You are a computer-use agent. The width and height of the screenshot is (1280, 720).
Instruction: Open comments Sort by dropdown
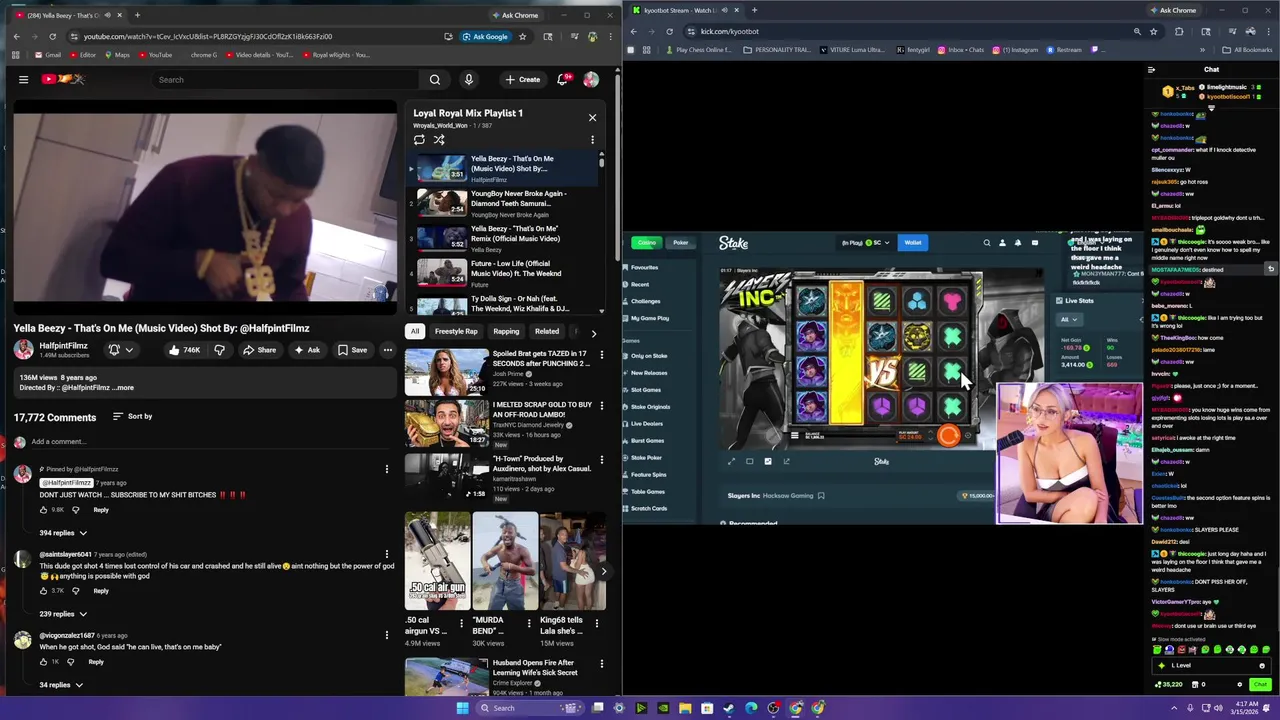(132, 416)
